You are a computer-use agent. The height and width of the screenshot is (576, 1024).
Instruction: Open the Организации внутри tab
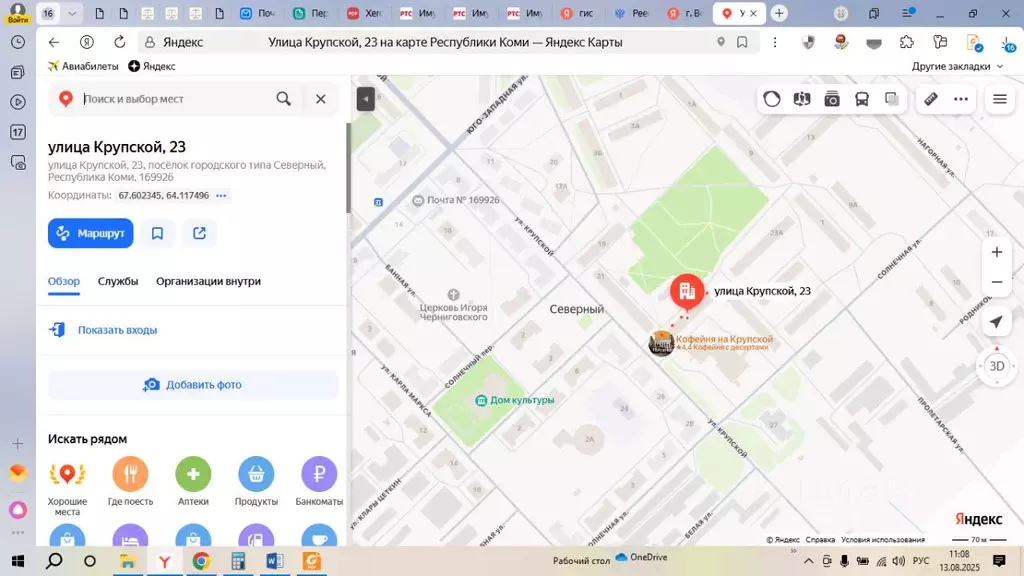208,281
